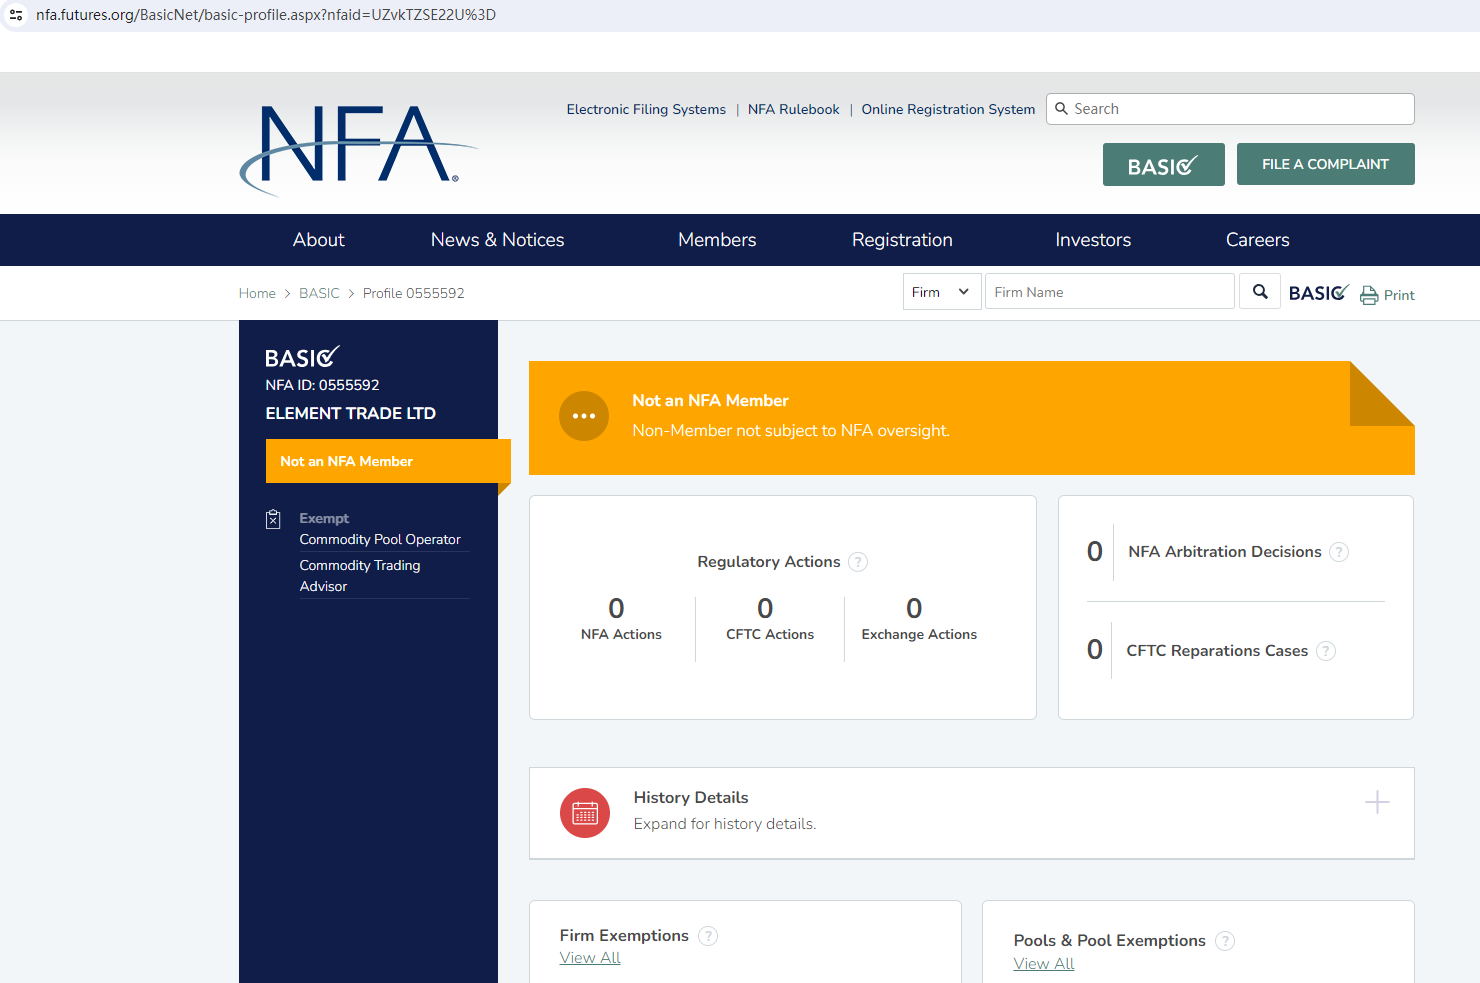Open the Firm search type dropdown
Viewport: 1480px width, 983px height.
(941, 292)
